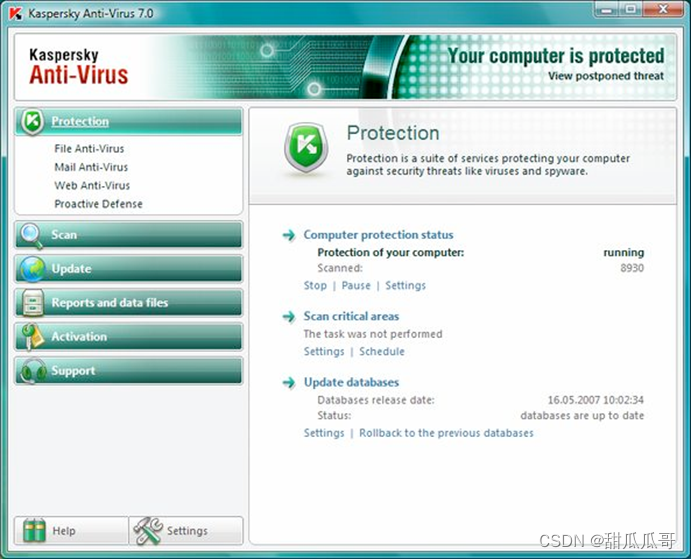
Task: Click 'Your computer is protected' banner text
Action: tap(556, 56)
